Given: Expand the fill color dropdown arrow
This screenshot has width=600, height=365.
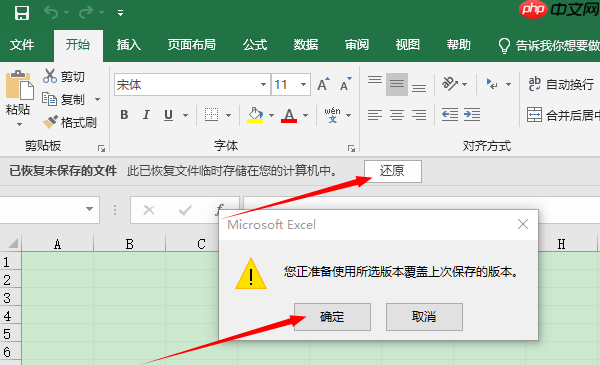Looking at the screenshot, I should (271, 115).
